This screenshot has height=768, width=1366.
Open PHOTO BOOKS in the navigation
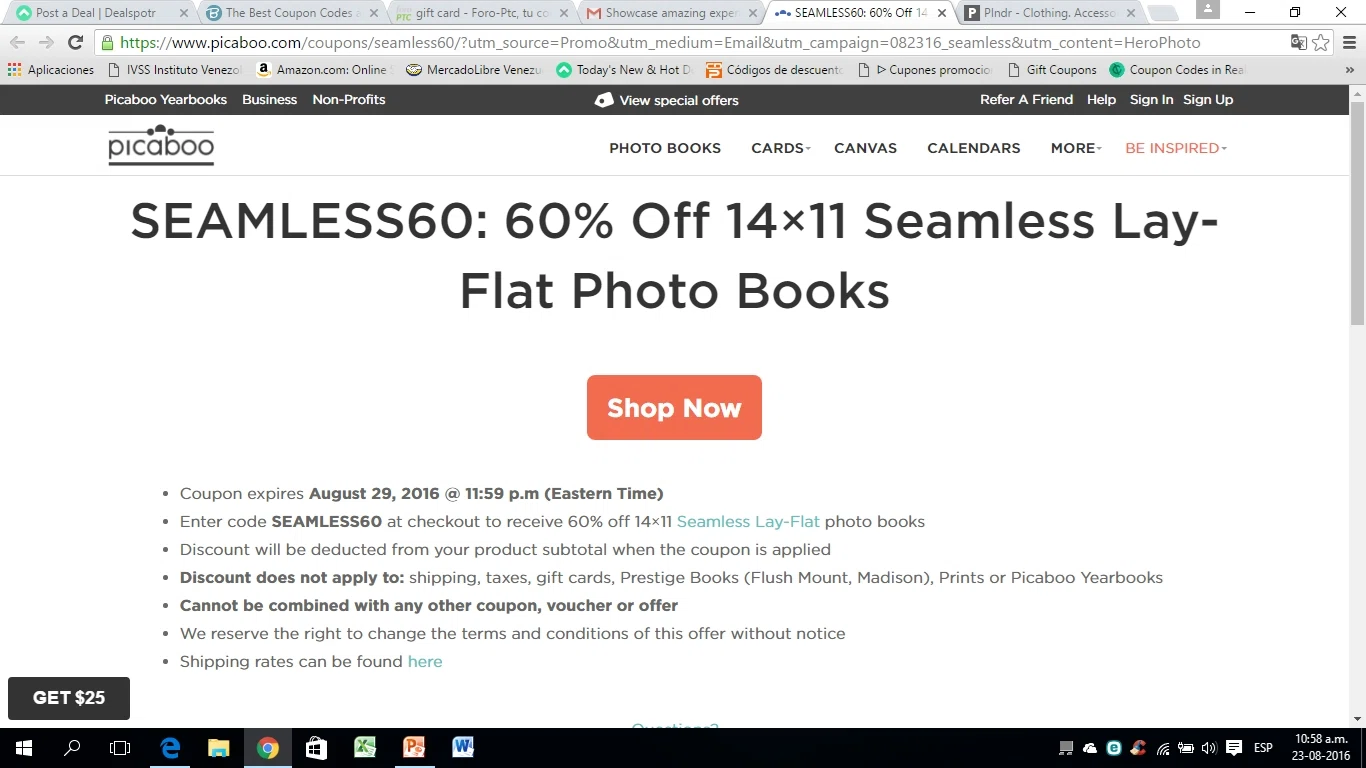tap(665, 148)
